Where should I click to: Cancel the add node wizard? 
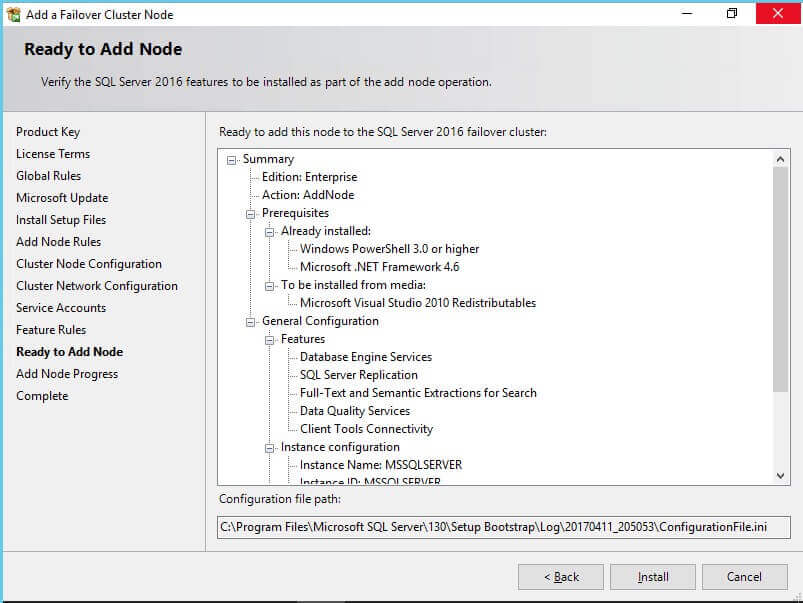point(745,577)
